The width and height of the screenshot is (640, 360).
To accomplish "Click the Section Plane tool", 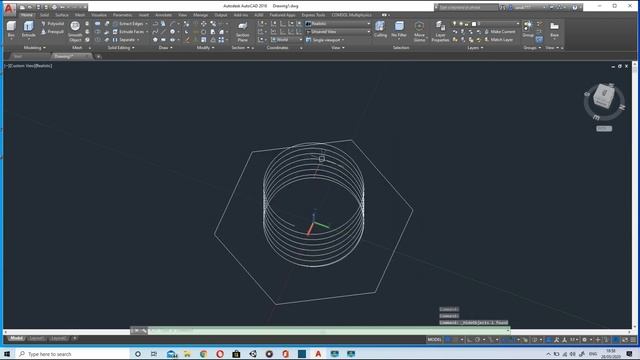I will [x=242, y=31].
